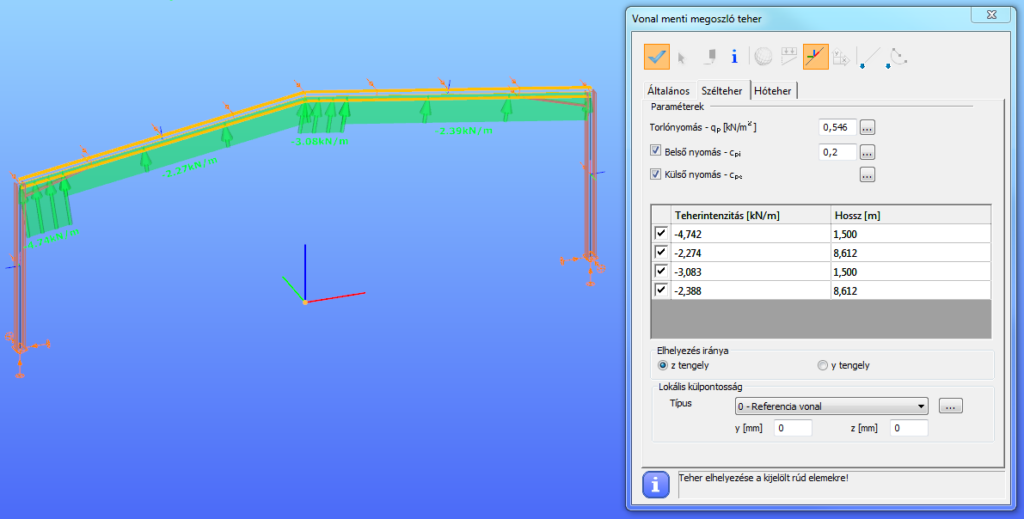Click the blue info icon in toolbar
Viewport: 1024px width, 519px height.
click(734, 57)
